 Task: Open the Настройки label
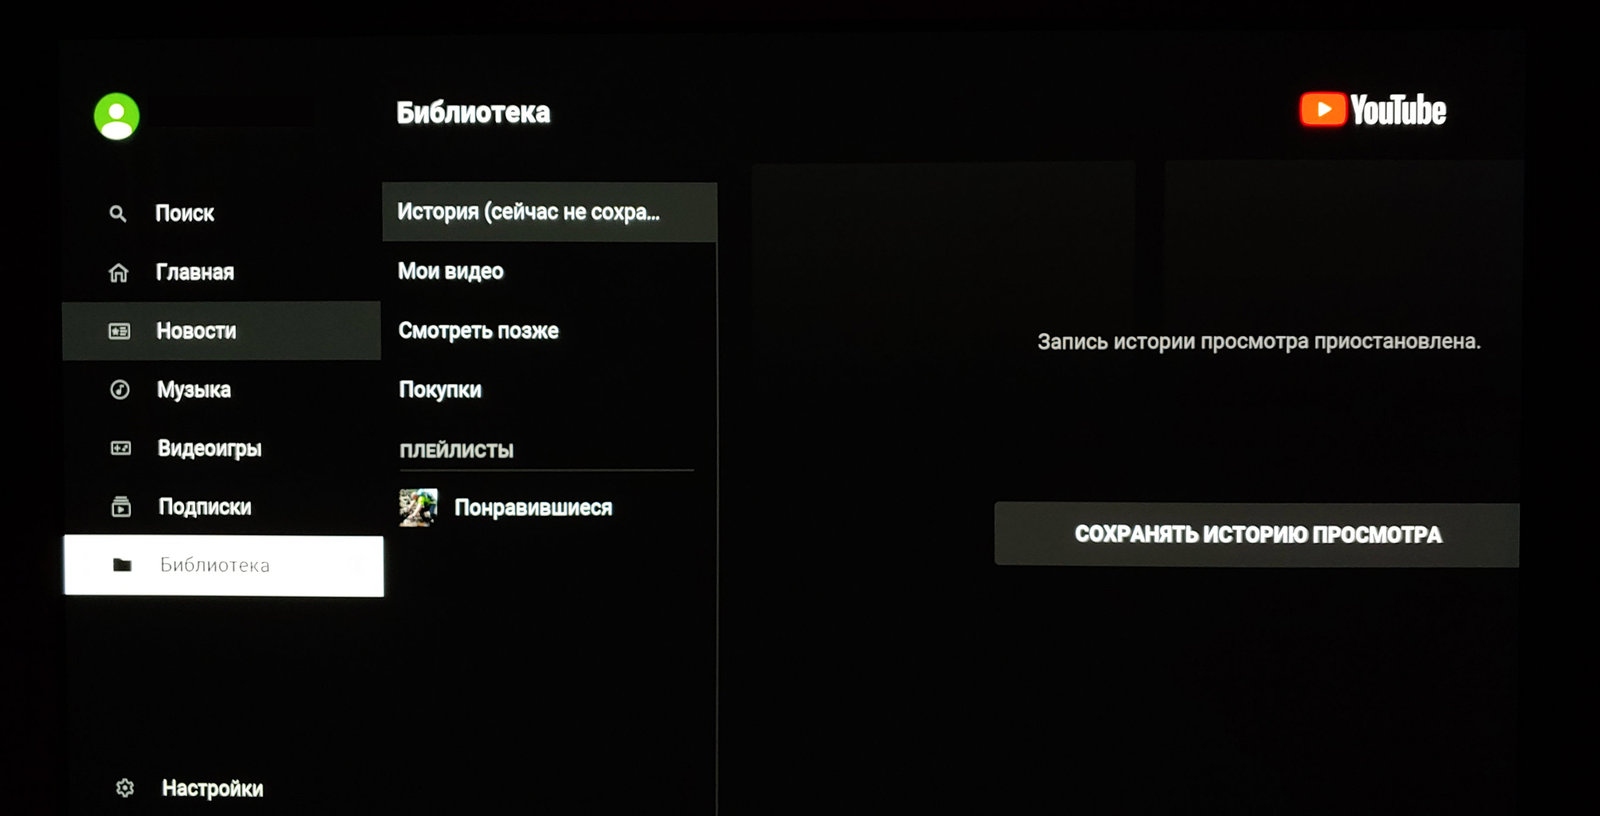212,788
